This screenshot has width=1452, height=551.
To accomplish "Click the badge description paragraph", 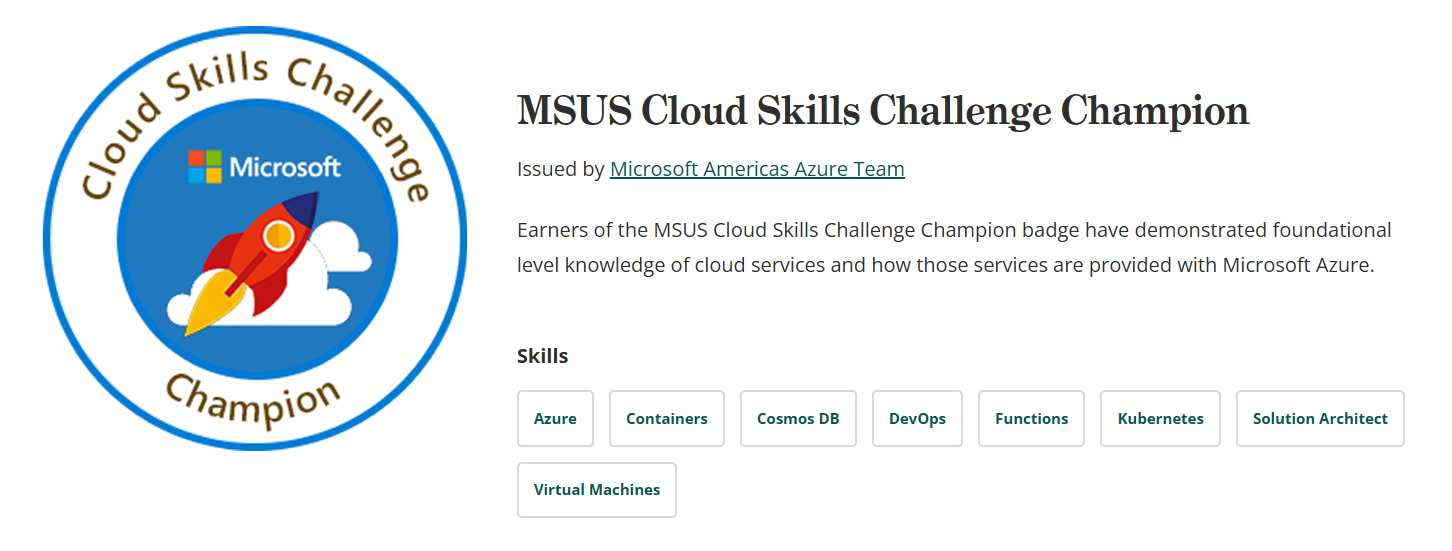I will 954,248.
